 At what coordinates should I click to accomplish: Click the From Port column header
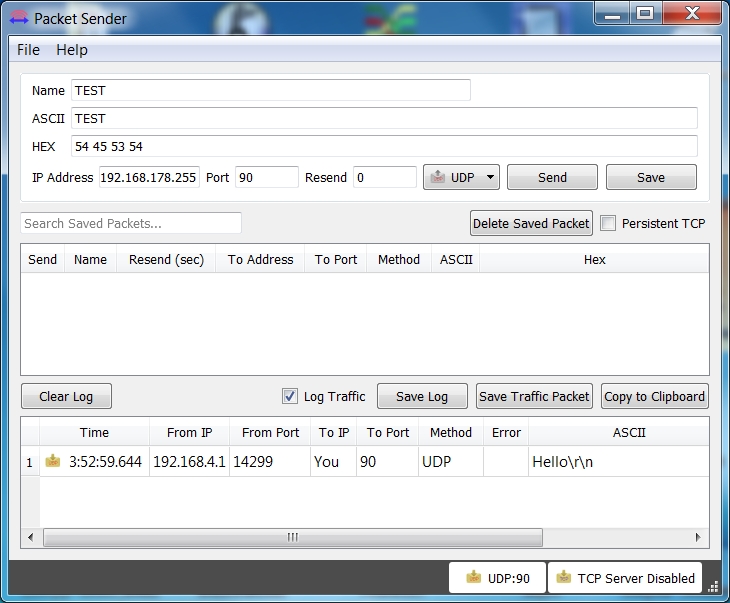click(x=270, y=433)
